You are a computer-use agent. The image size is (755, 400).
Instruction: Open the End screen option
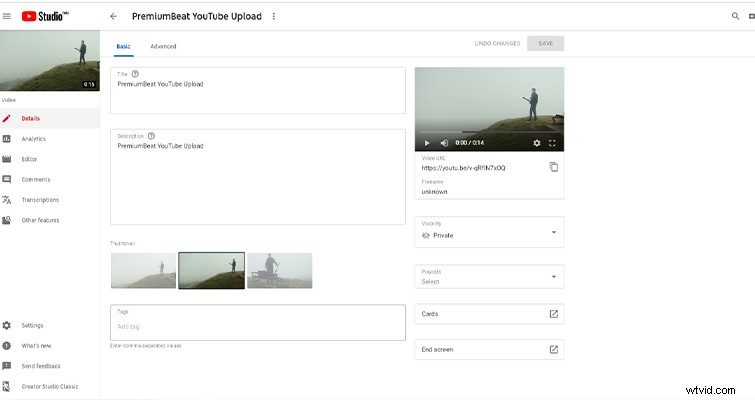(x=489, y=349)
